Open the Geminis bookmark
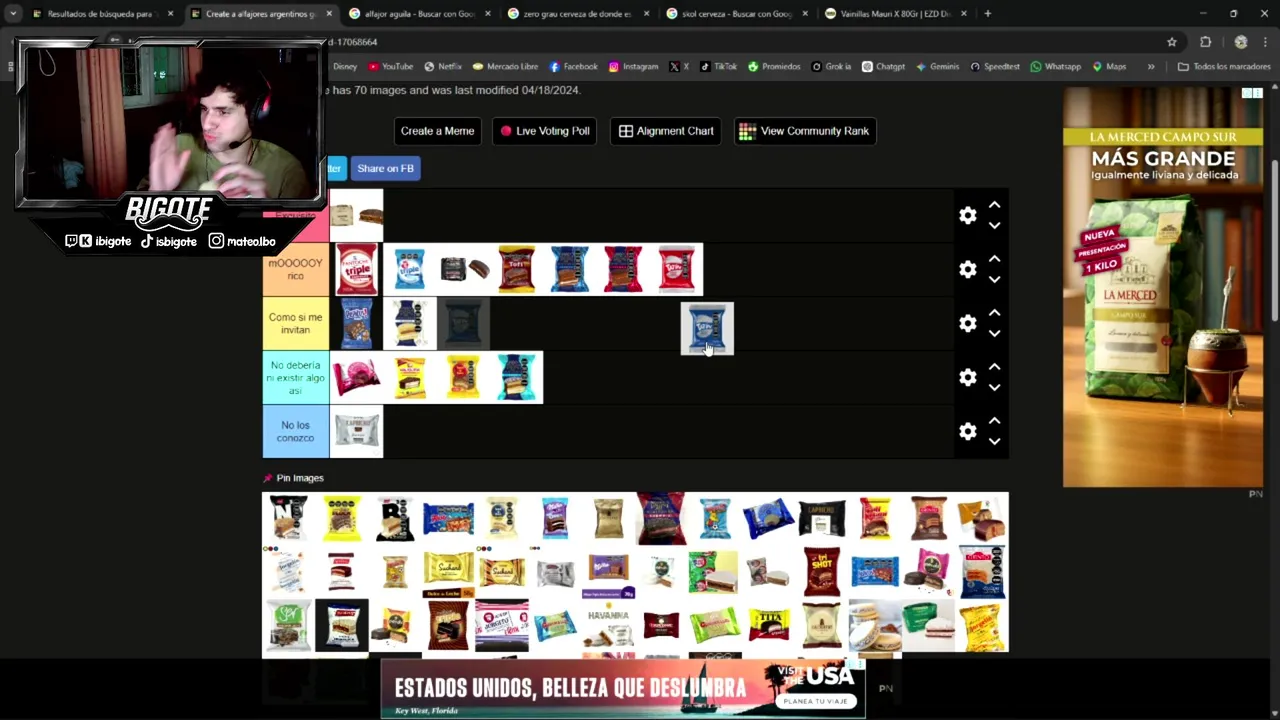Image resolution: width=1280 pixels, height=720 pixels. pos(936,67)
